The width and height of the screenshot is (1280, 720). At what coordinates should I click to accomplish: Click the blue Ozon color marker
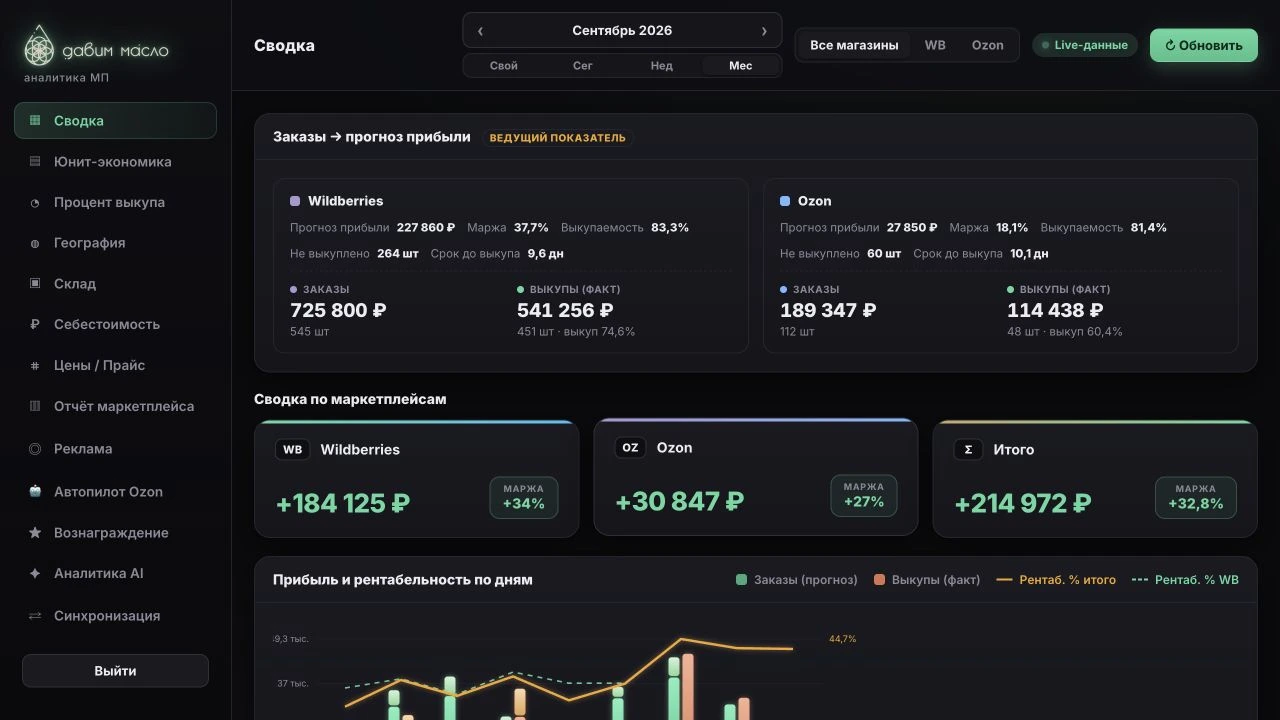click(x=785, y=201)
